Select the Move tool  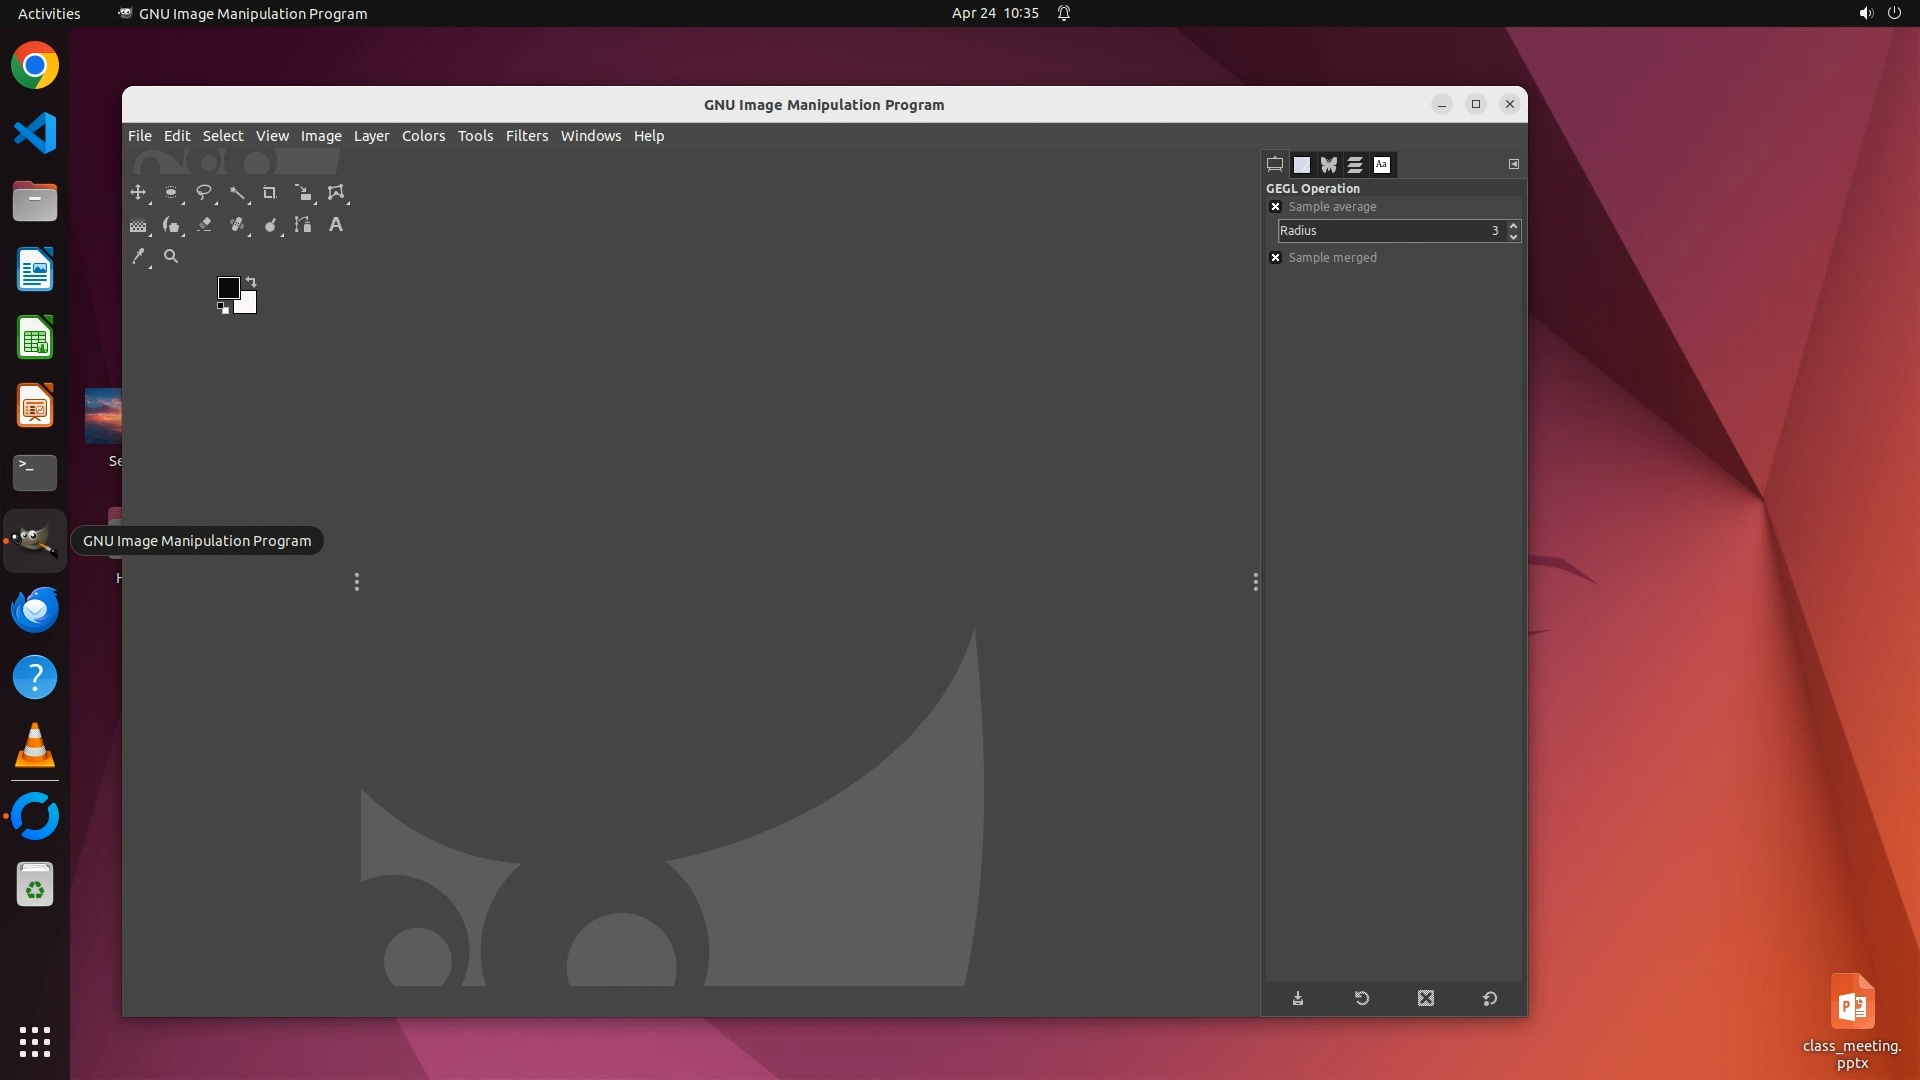pos(138,193)
